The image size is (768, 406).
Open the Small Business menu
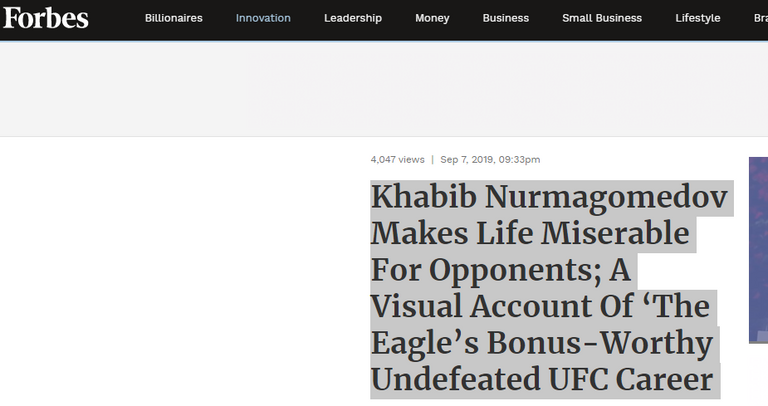(x=602, y=18)
